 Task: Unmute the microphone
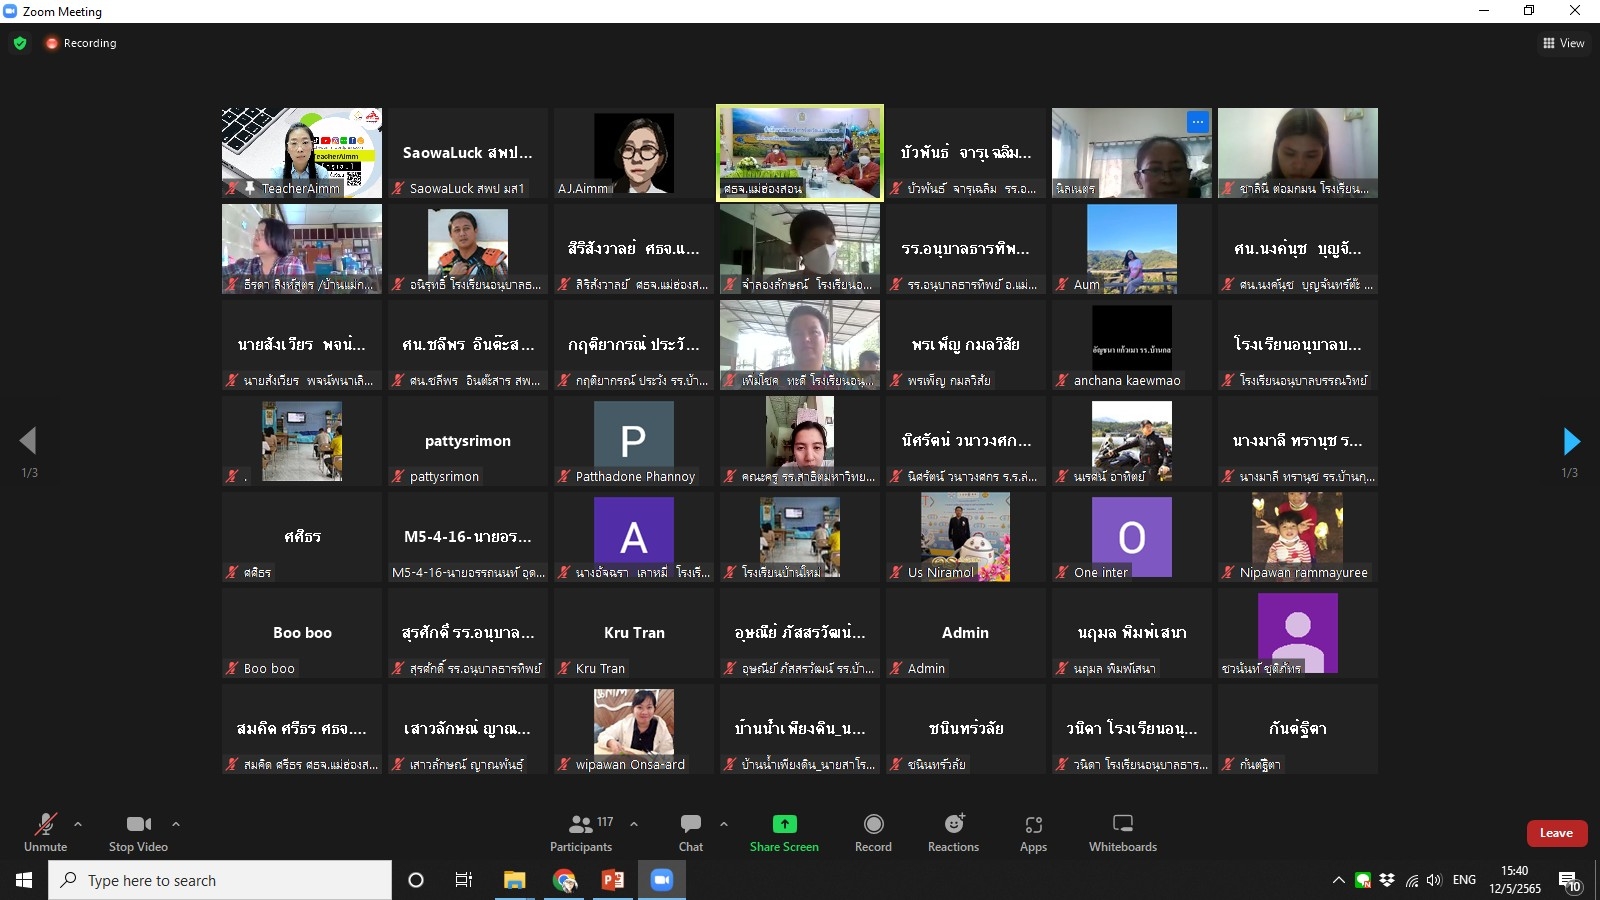click(45, 832)
